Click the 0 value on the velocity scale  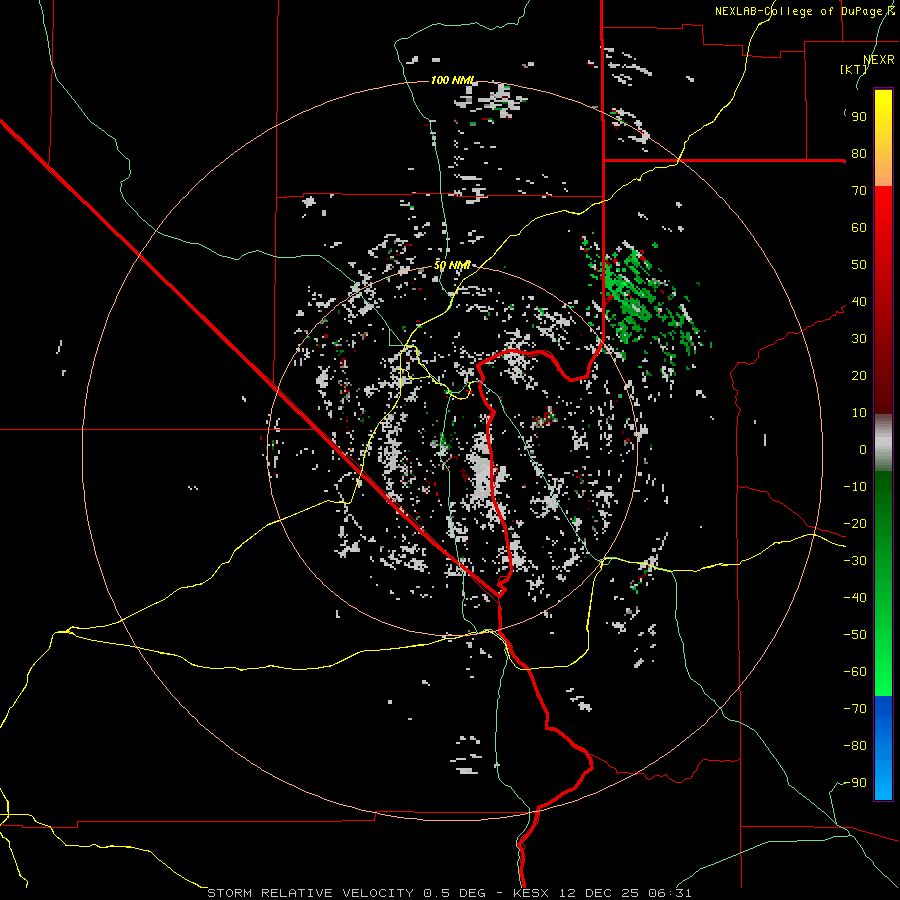[863, 450]
